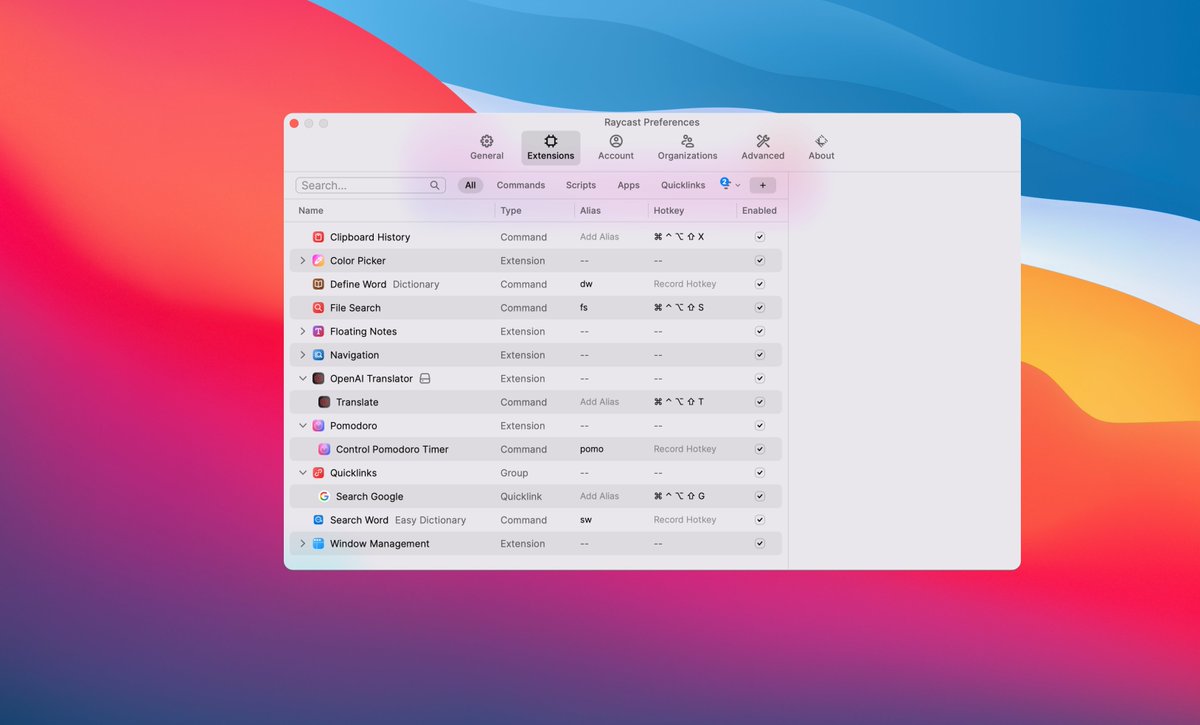Add an alias for Search Google

point(599,496)
